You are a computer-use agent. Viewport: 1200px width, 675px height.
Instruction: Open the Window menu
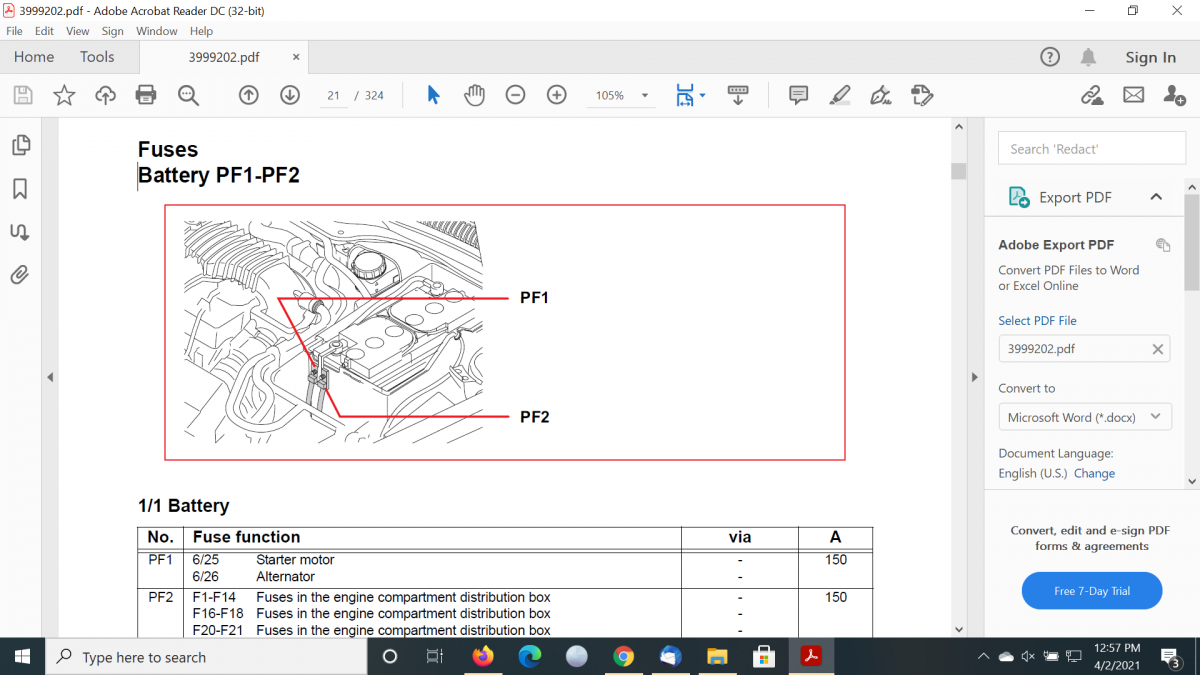[157, 31]
